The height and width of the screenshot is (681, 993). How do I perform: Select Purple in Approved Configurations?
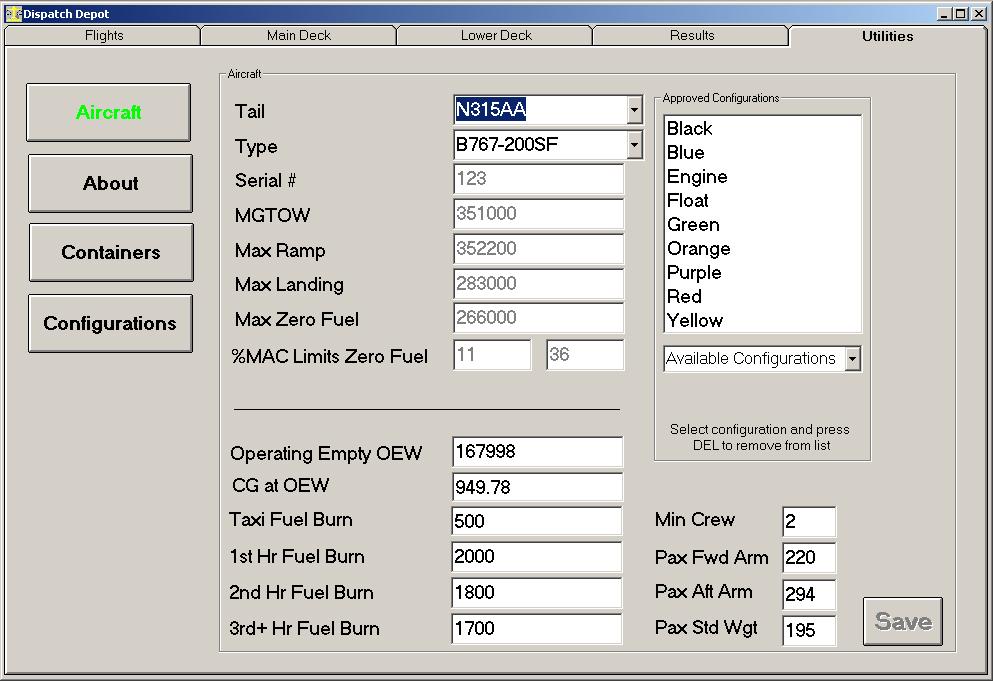click(x=762, y=273)
